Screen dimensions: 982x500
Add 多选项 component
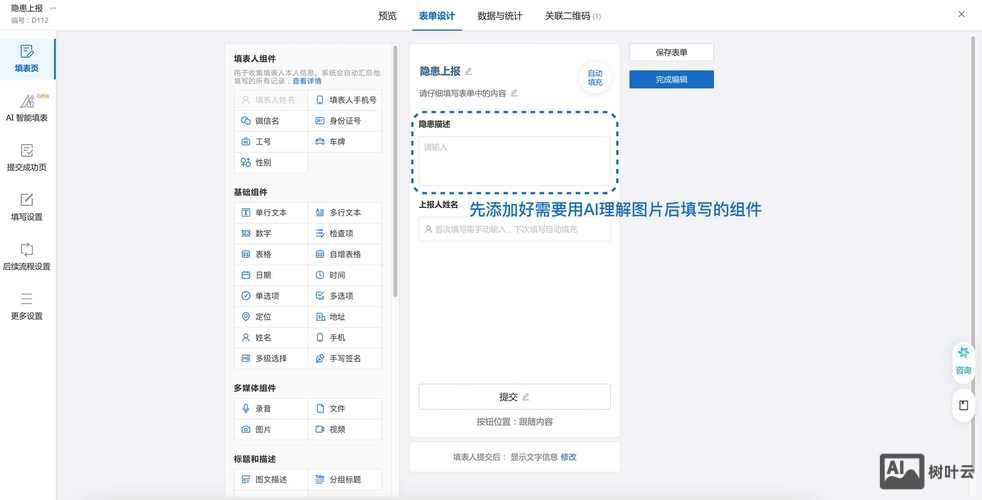[345, 296]
